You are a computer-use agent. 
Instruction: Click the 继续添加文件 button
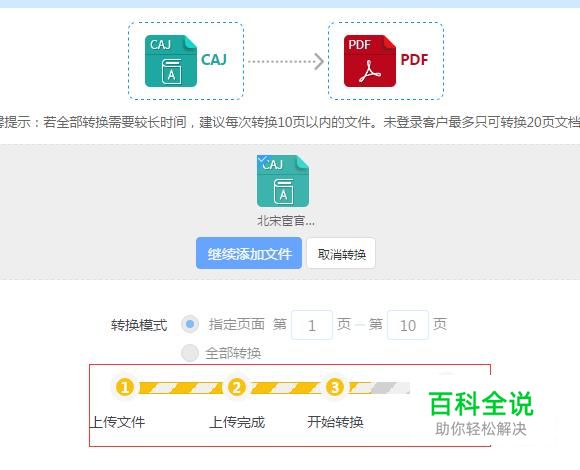coord(249,253)
